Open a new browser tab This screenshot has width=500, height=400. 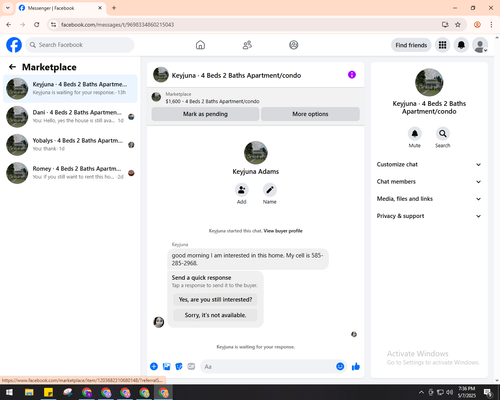(114, 8)
